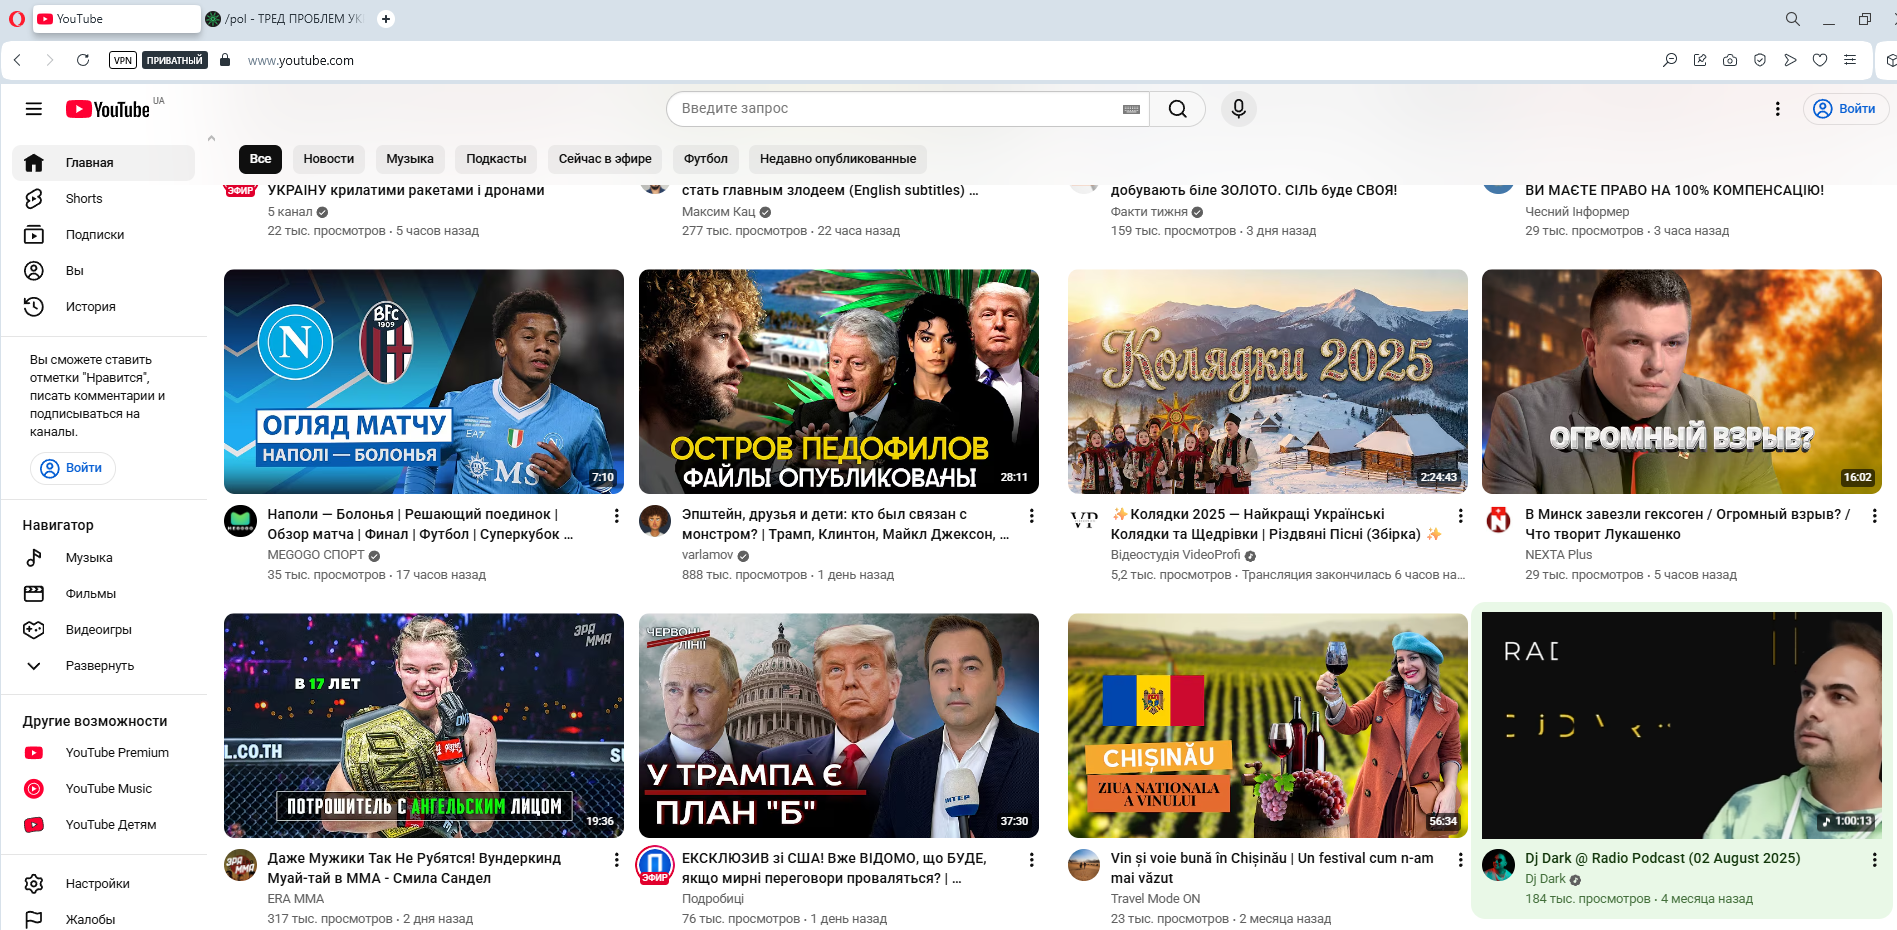Open options menu for the varlamov Epstein video

click(x=1031, y=516)
